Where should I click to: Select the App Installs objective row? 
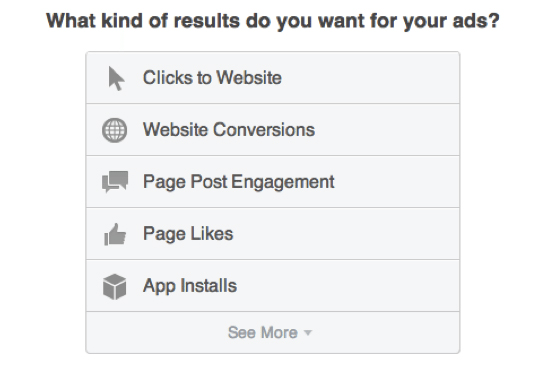click(x=273, y=286)
